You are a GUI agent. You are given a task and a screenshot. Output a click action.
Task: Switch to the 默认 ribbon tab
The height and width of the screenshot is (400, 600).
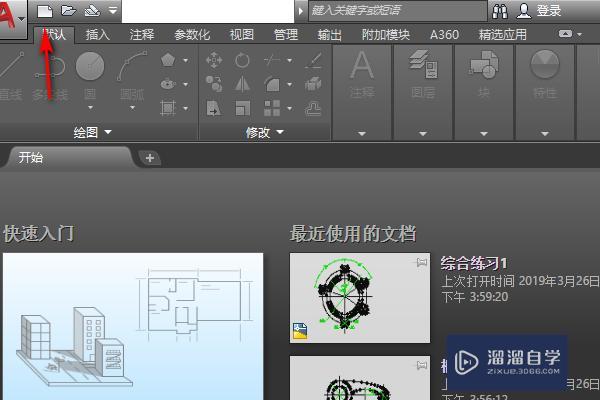[x=54, y=35]
